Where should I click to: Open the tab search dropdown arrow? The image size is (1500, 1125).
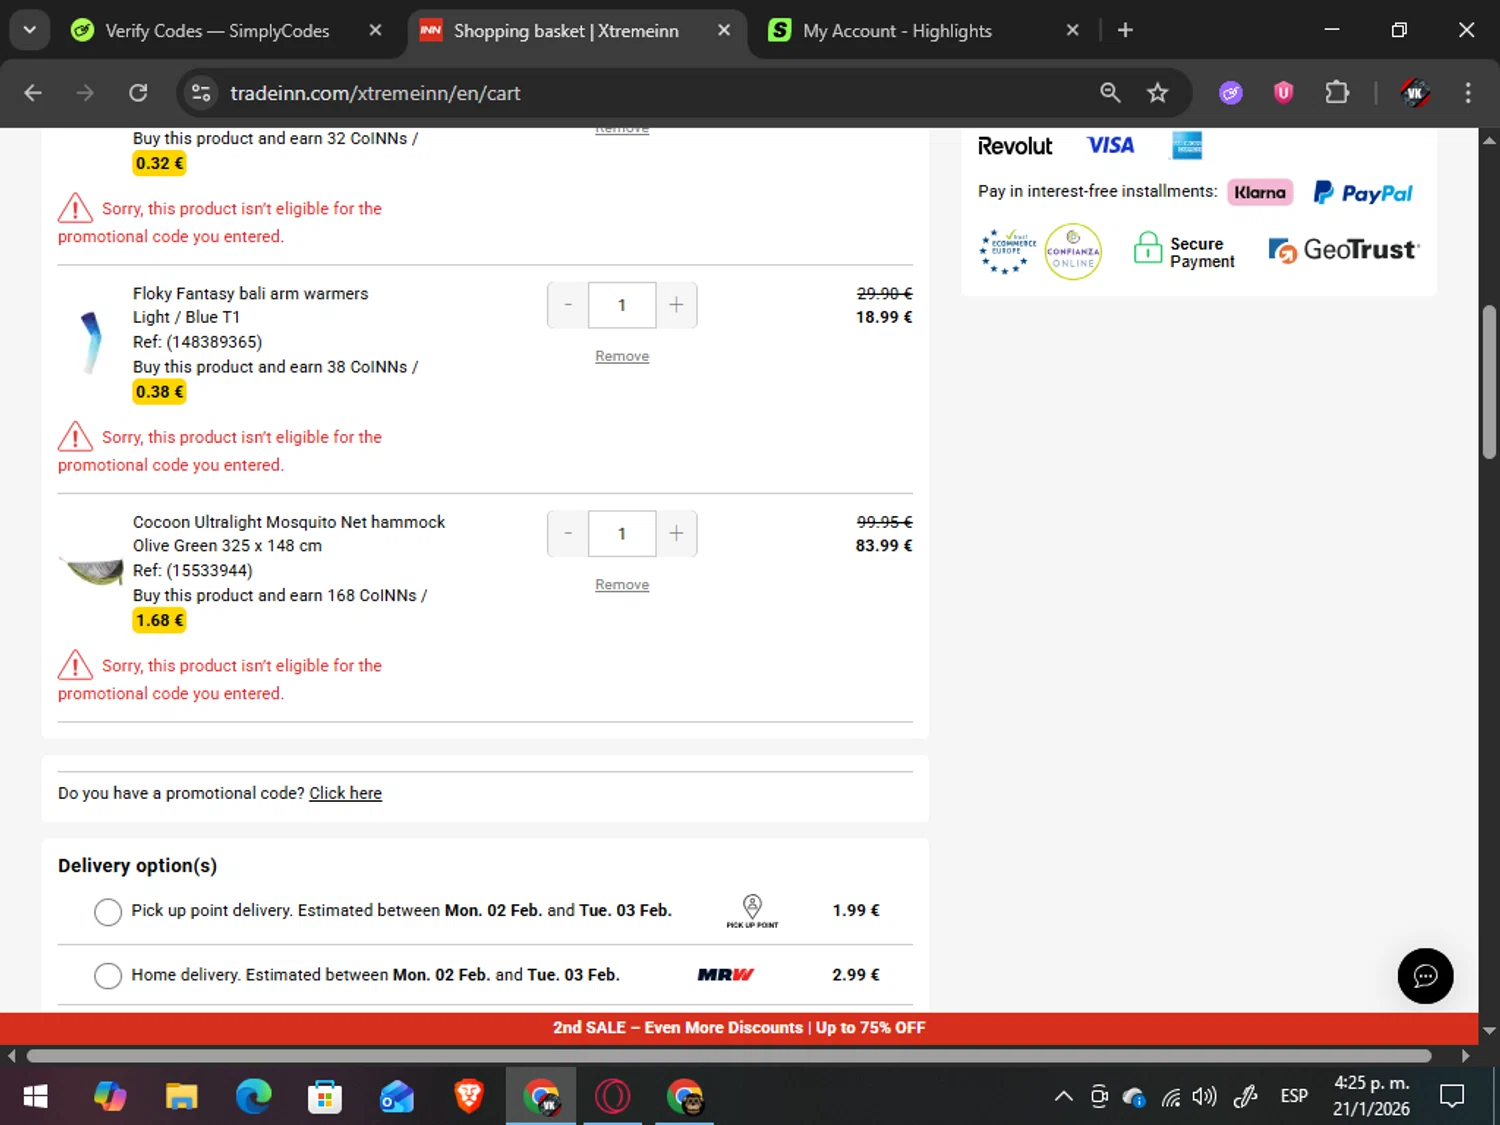click(x=30, y=30)
